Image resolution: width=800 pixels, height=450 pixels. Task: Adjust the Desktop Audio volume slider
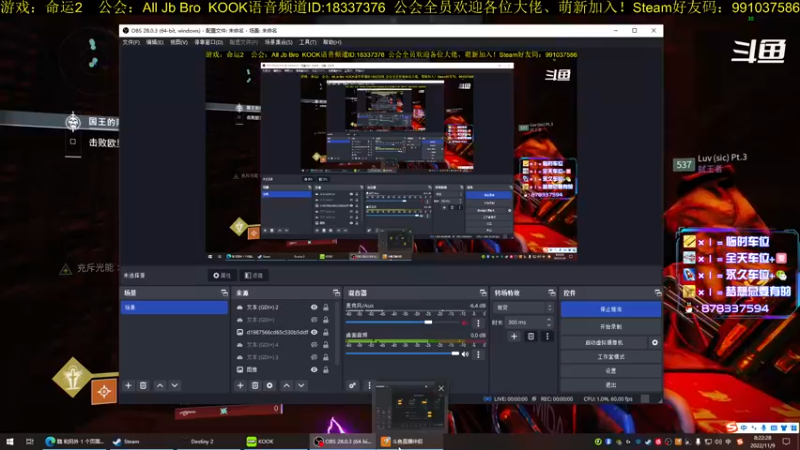[455, 354]
